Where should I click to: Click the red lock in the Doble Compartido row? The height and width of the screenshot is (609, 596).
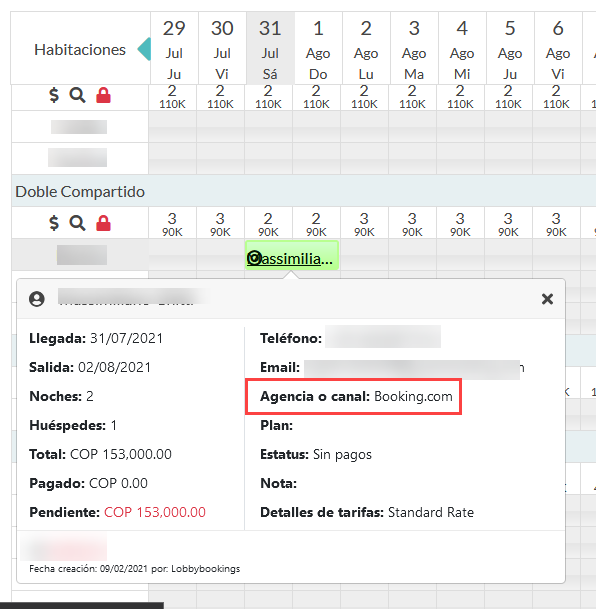coord(103,223)
